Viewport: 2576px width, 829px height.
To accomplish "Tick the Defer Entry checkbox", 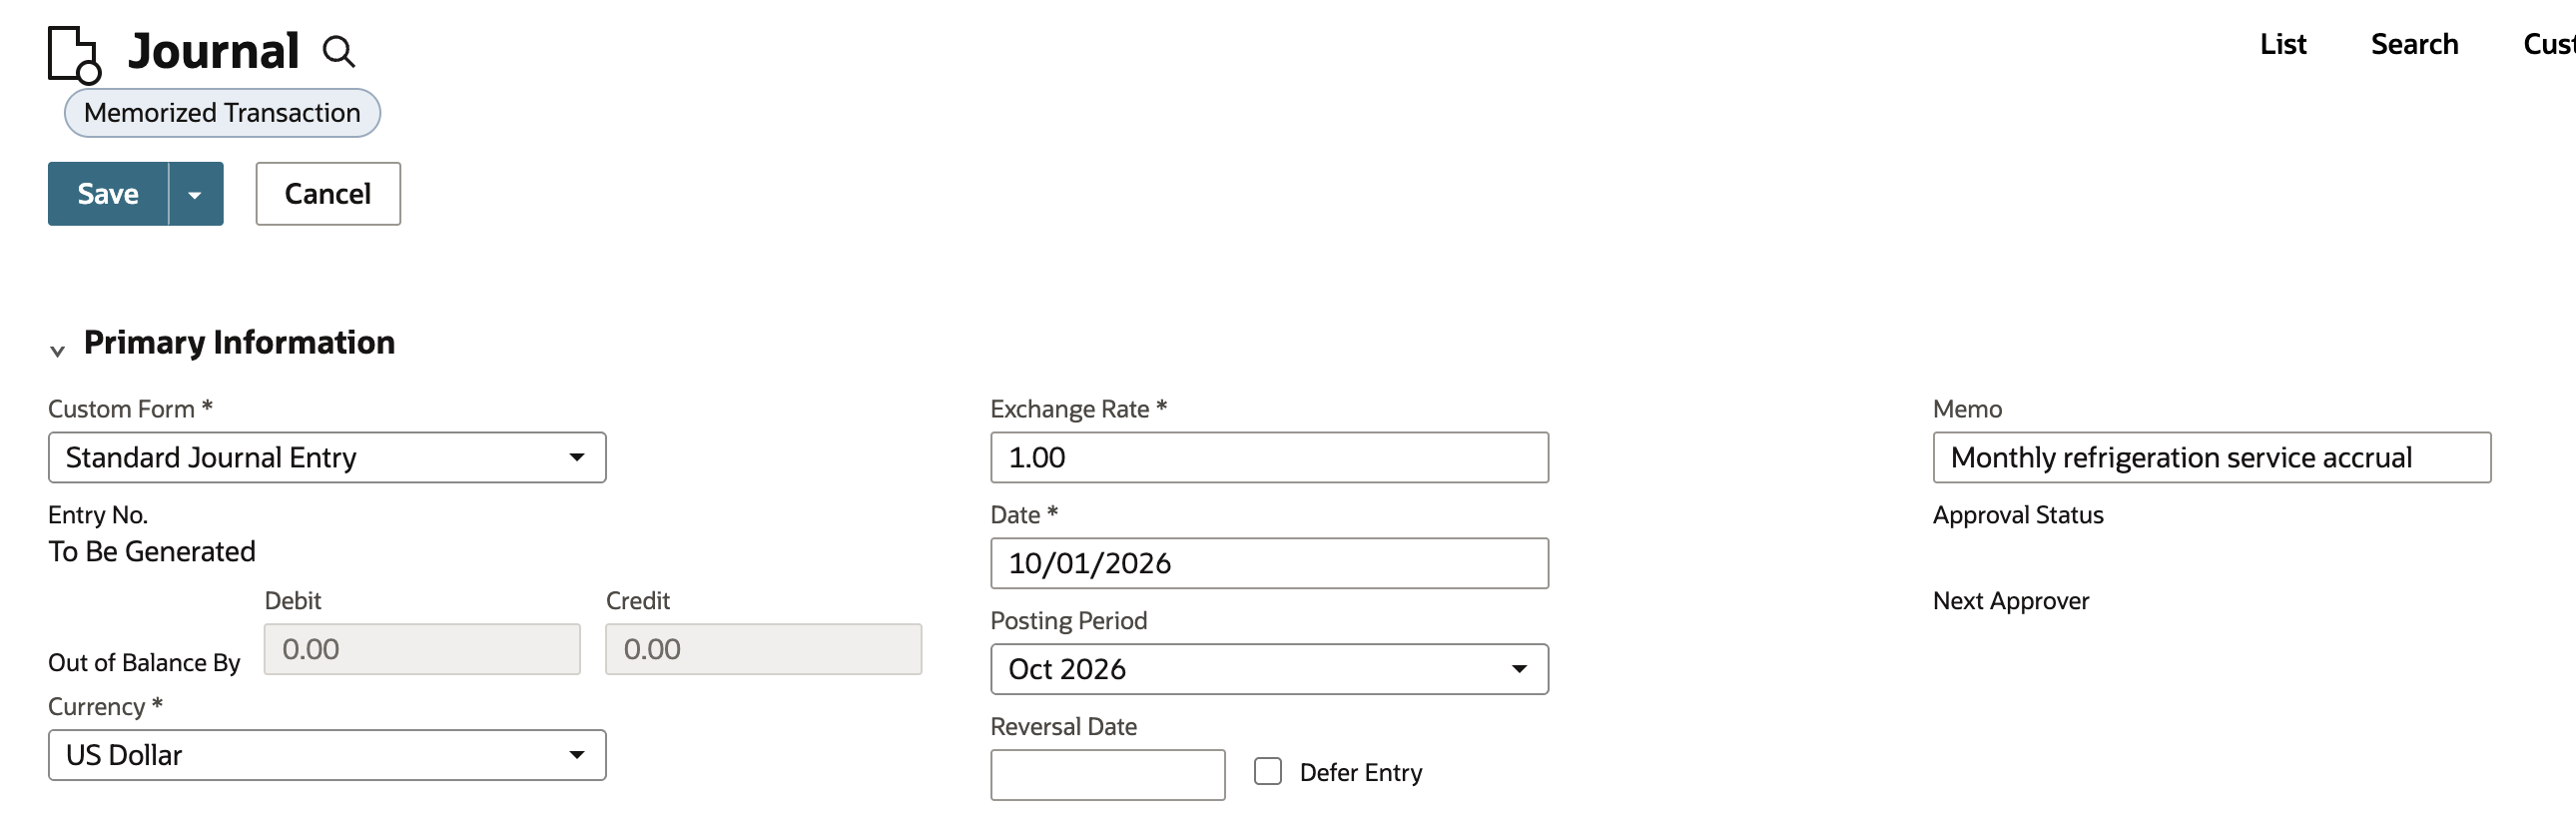I will tap(1268, 772).
